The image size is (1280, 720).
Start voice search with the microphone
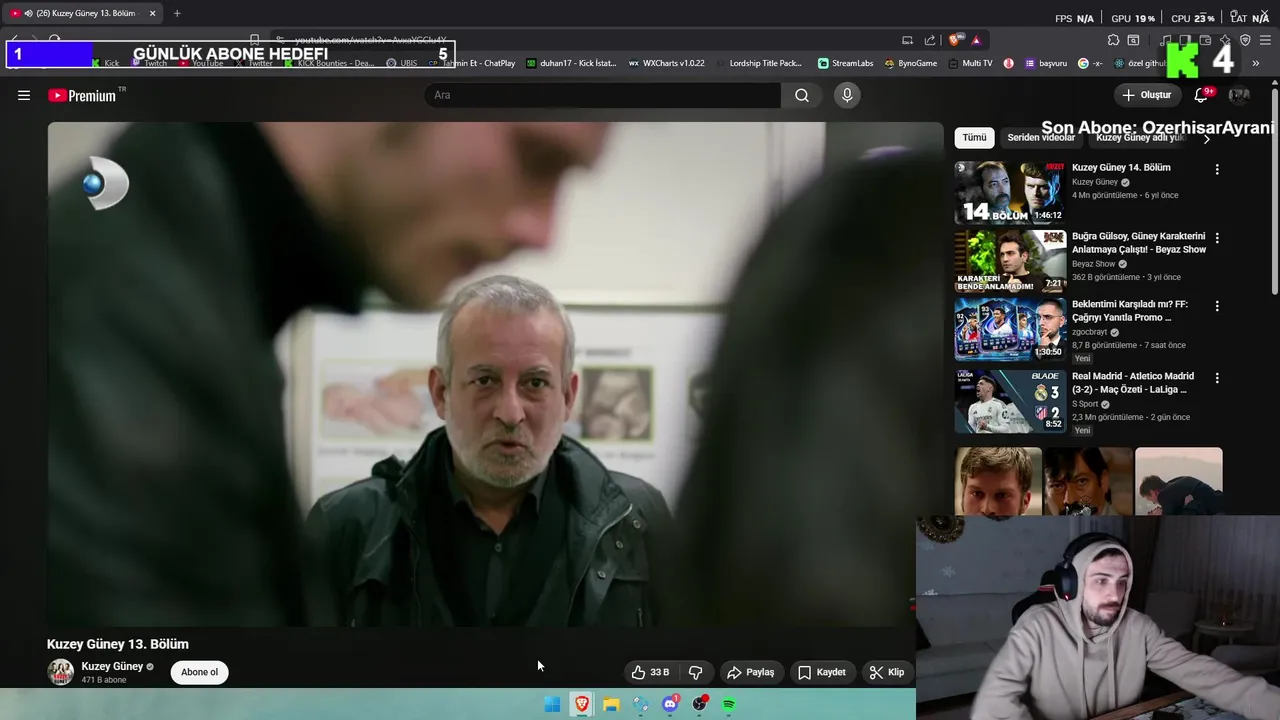click(x=847, y=95)
